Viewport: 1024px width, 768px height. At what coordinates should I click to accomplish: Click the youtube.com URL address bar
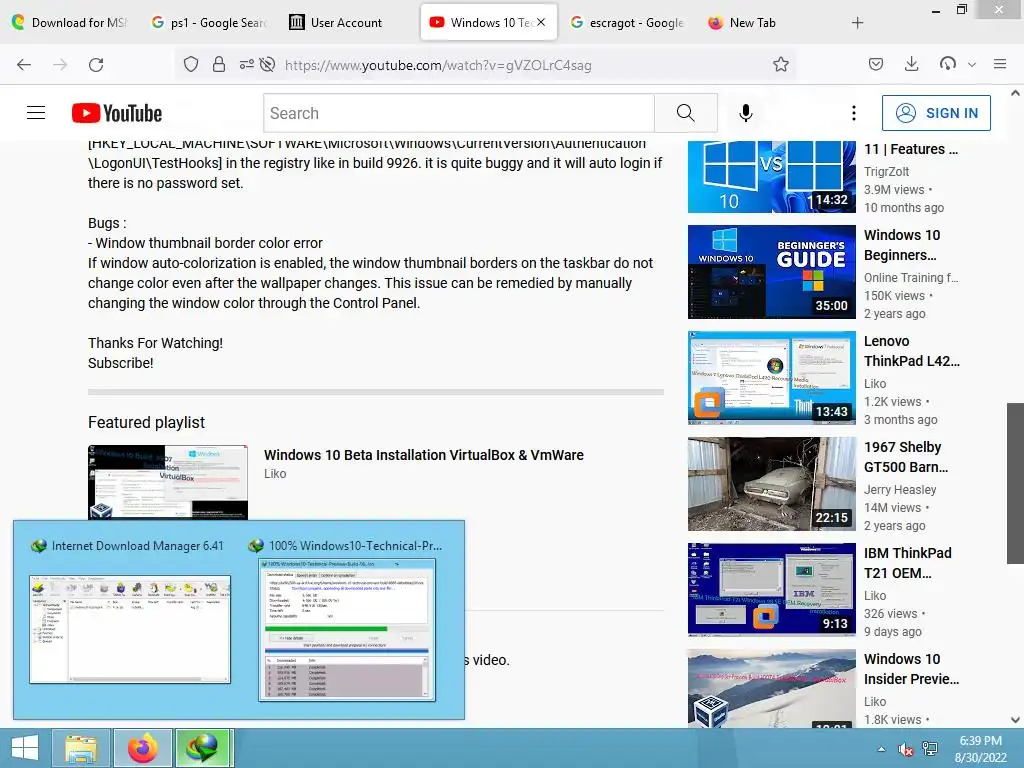point(438,65)
